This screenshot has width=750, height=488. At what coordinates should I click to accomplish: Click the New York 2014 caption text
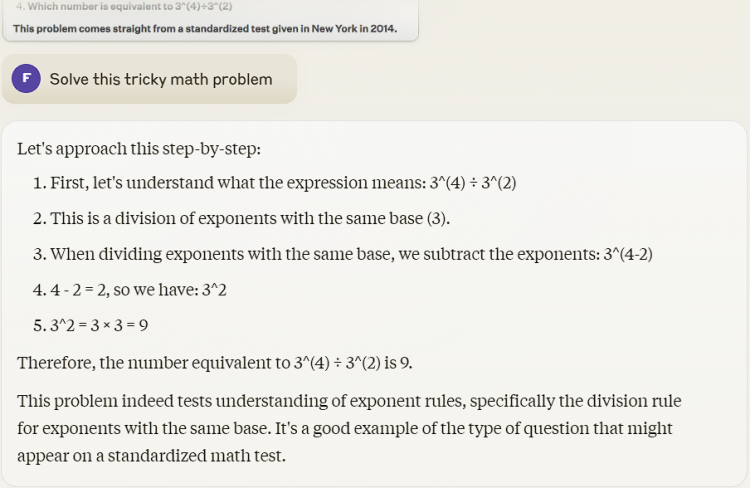[x=205, y=28]
